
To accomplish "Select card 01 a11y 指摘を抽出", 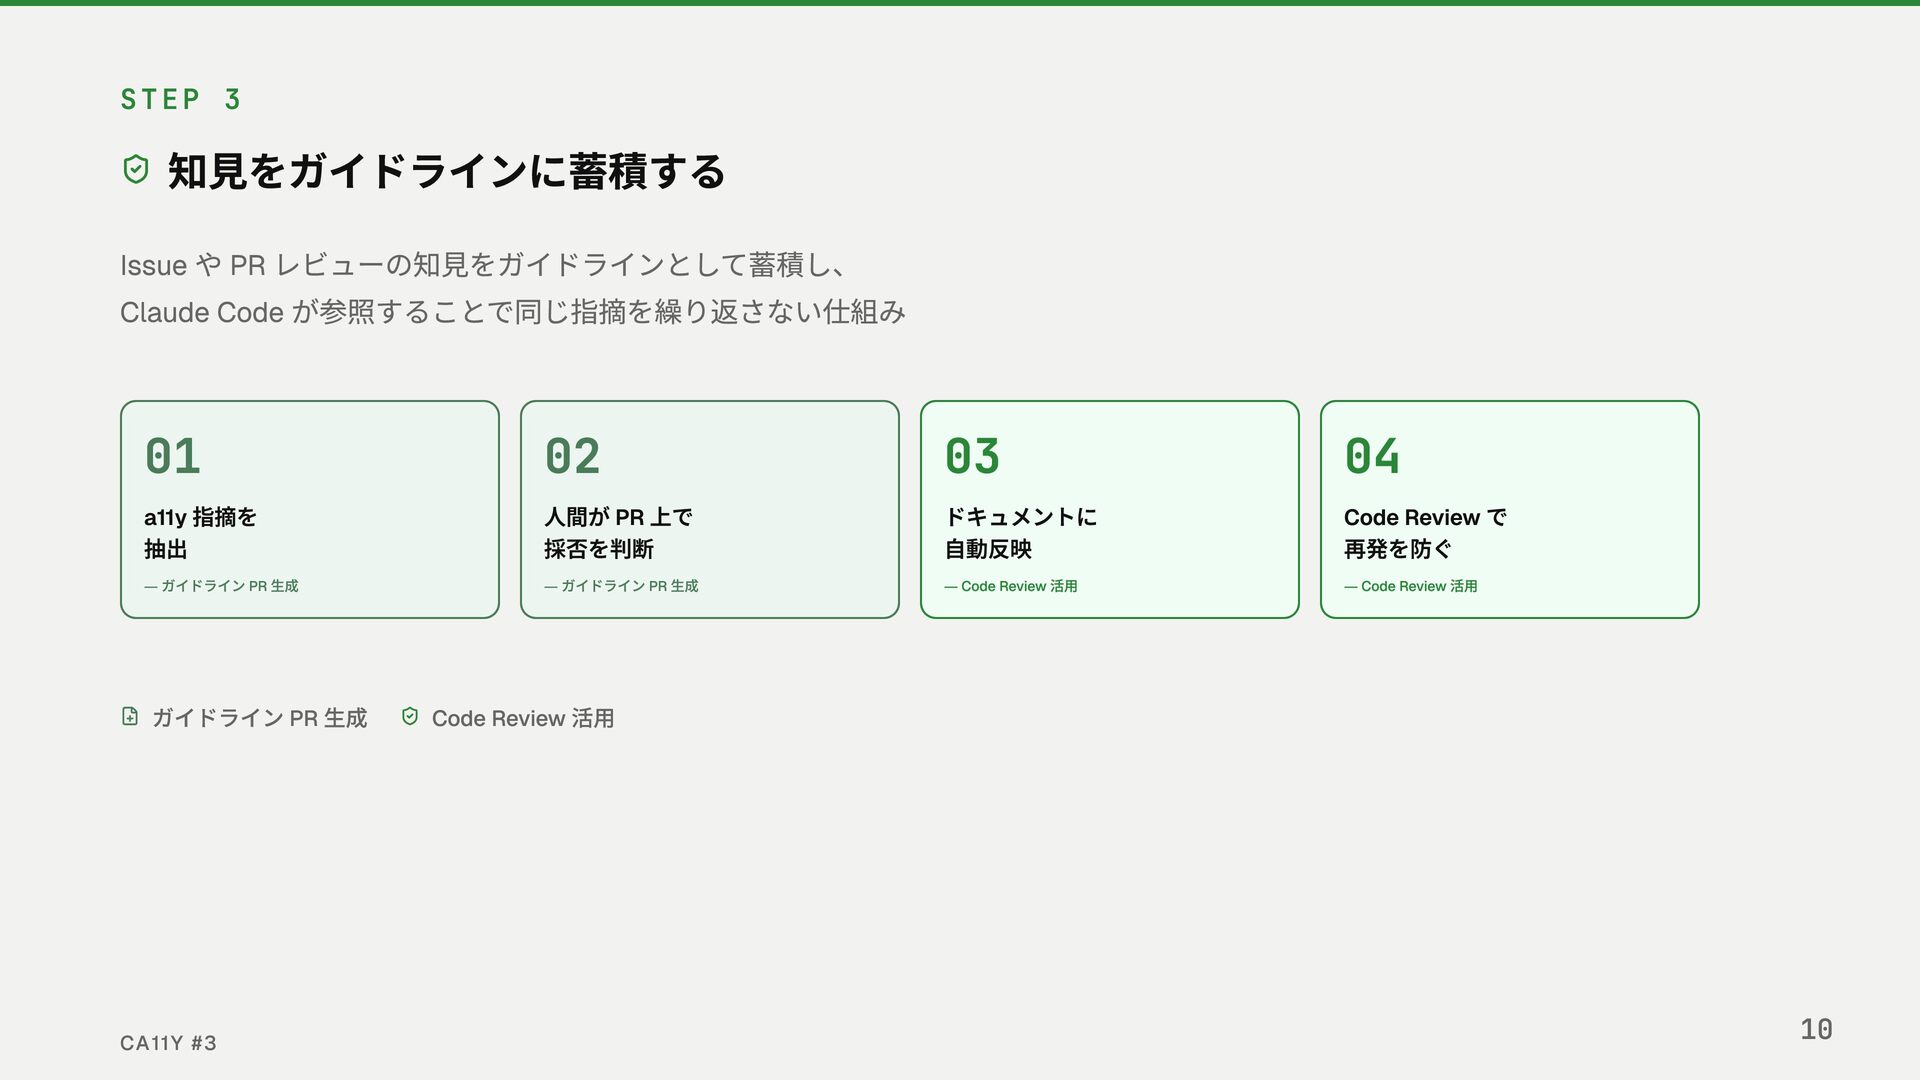I will [x=309, y=510].
